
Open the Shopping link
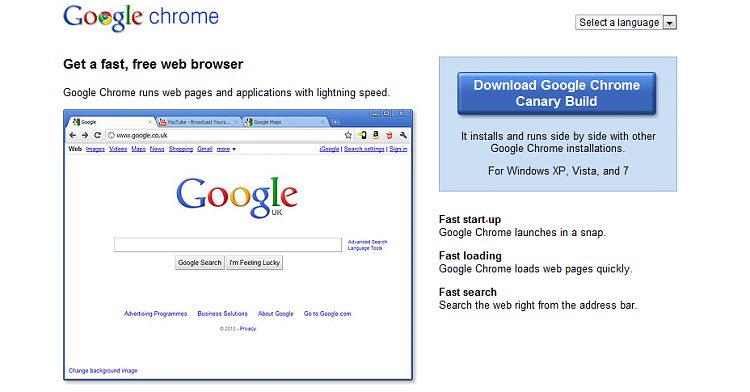click(x=181, y=149)
